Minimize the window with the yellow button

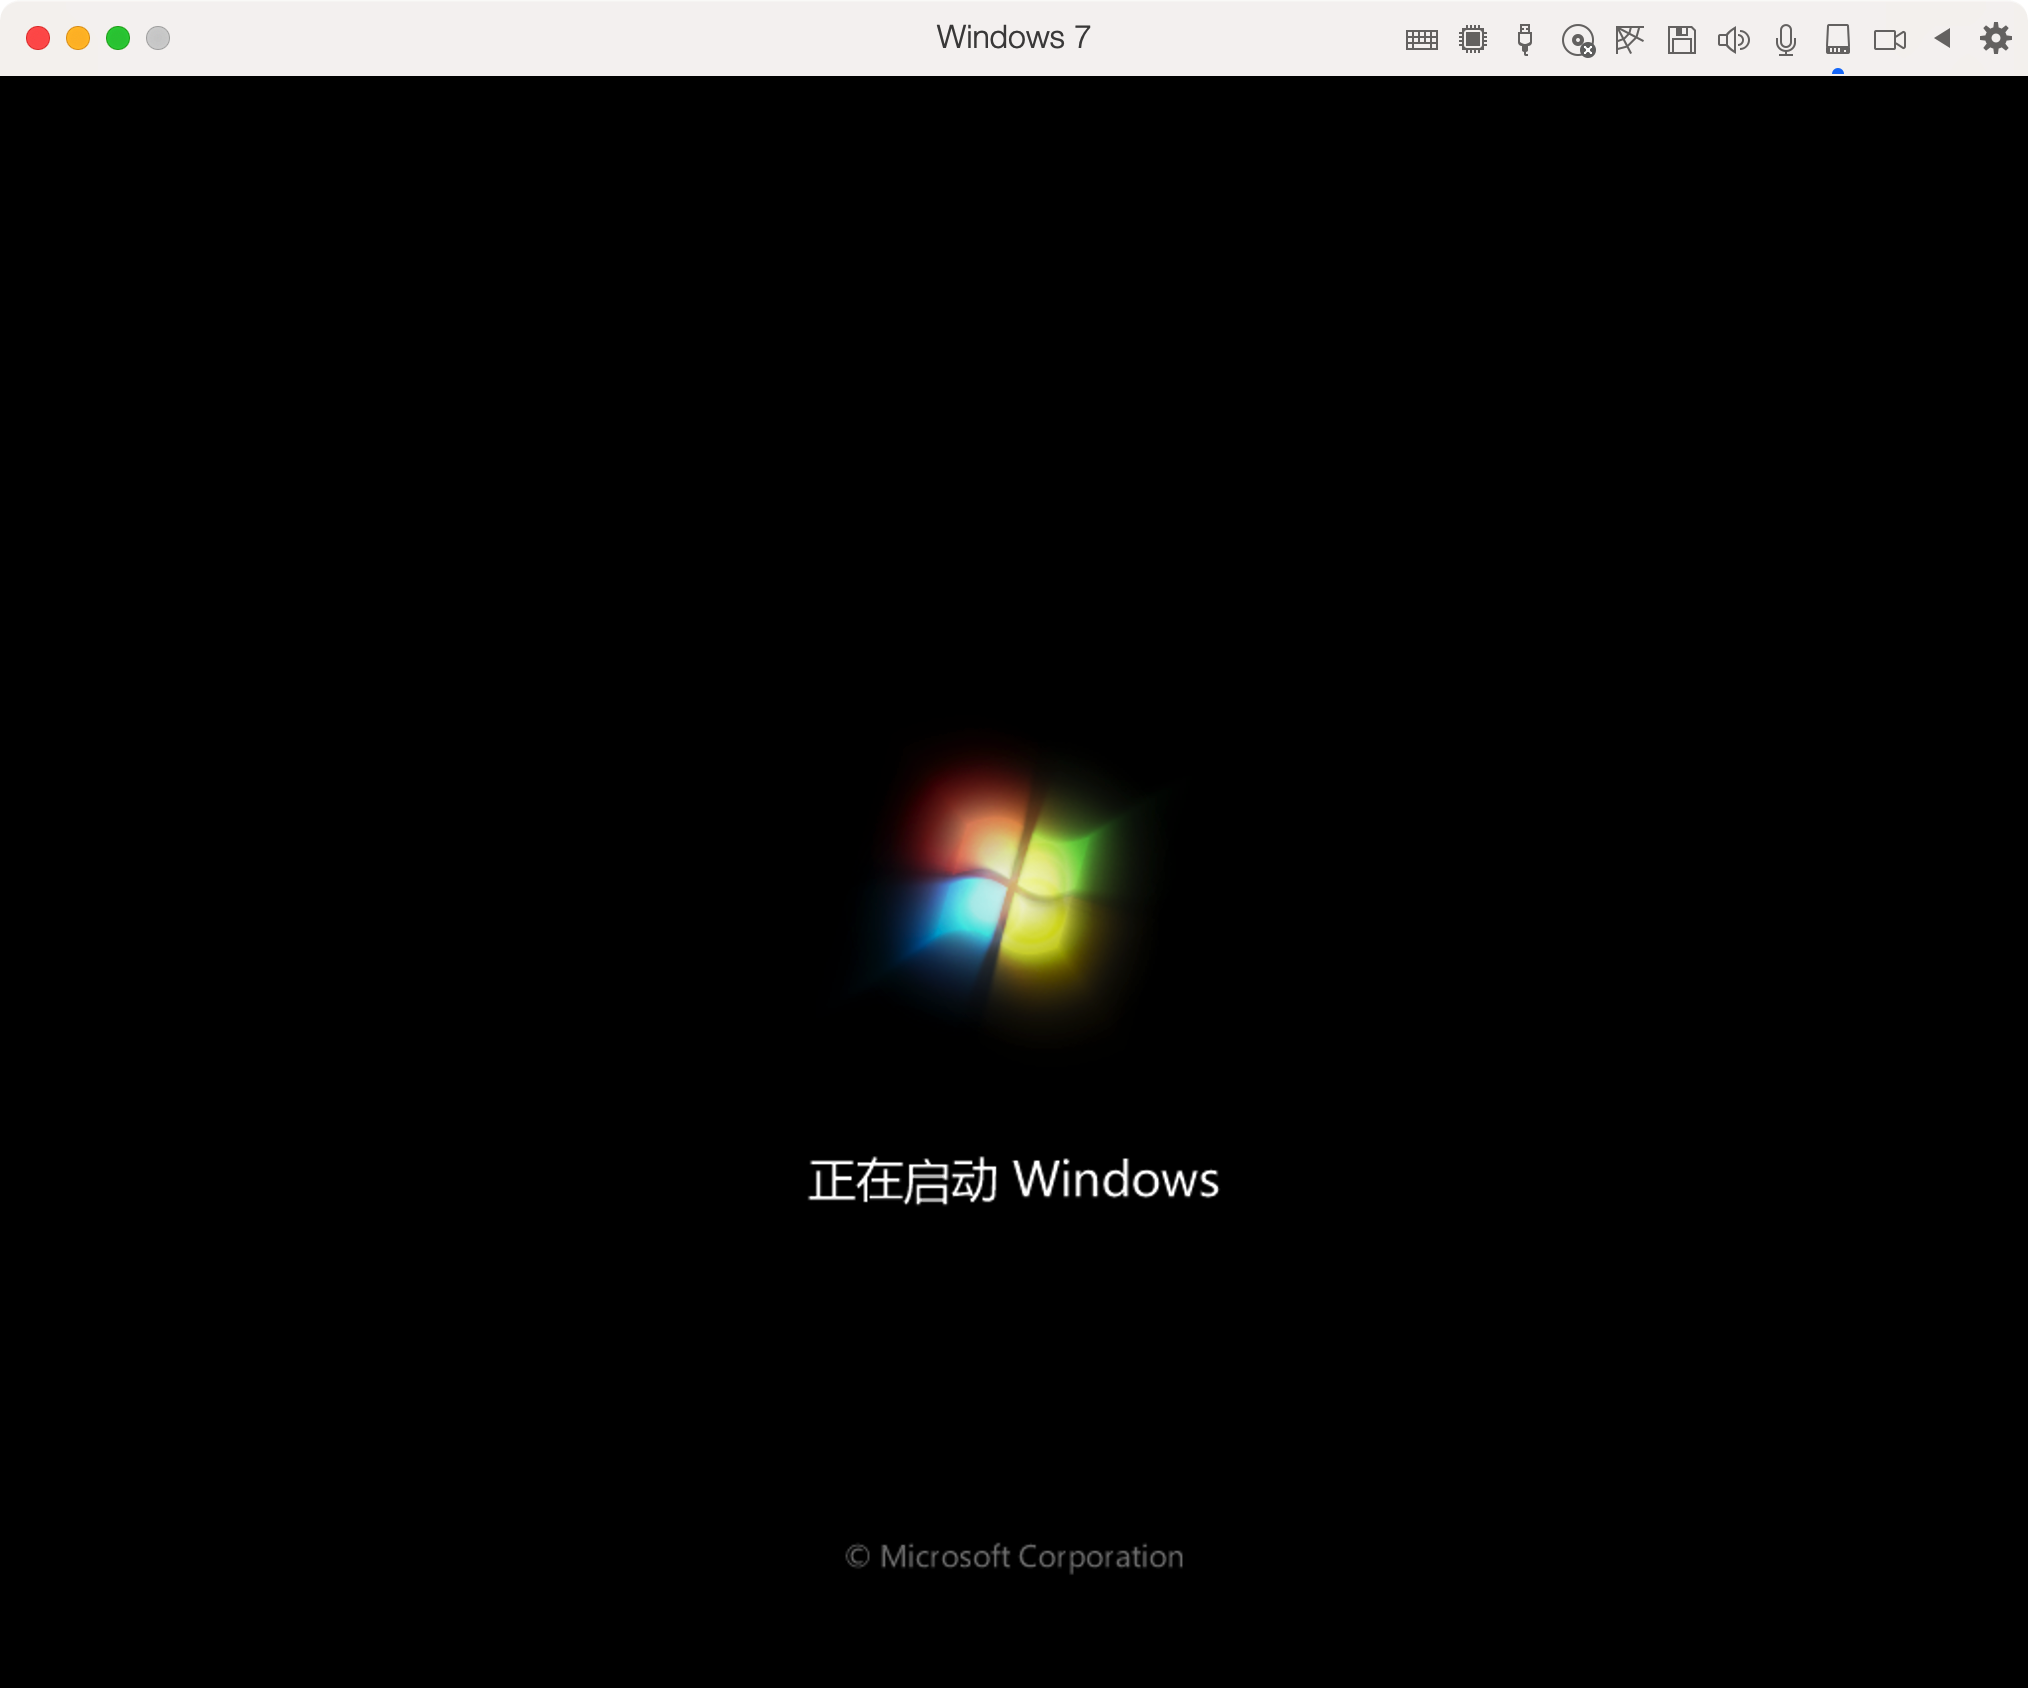pyautogui.click(x=78, y=38)
